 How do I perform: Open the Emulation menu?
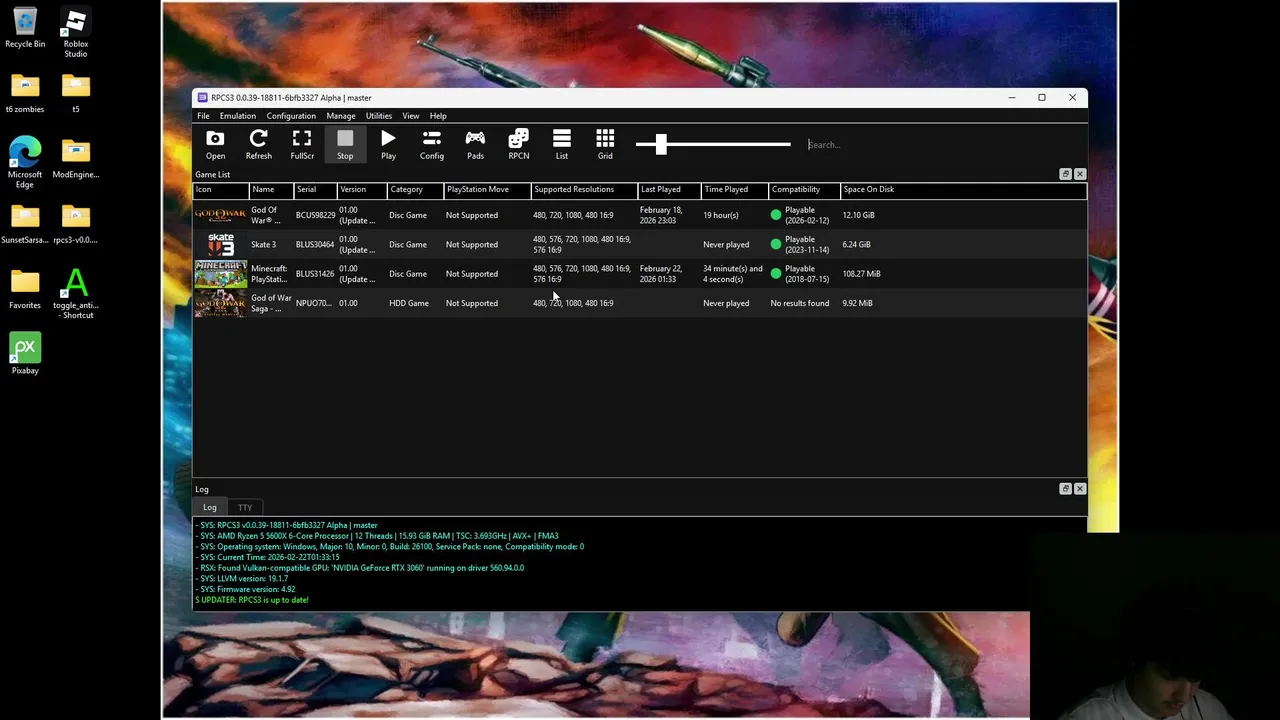click(x=238, y=116)
